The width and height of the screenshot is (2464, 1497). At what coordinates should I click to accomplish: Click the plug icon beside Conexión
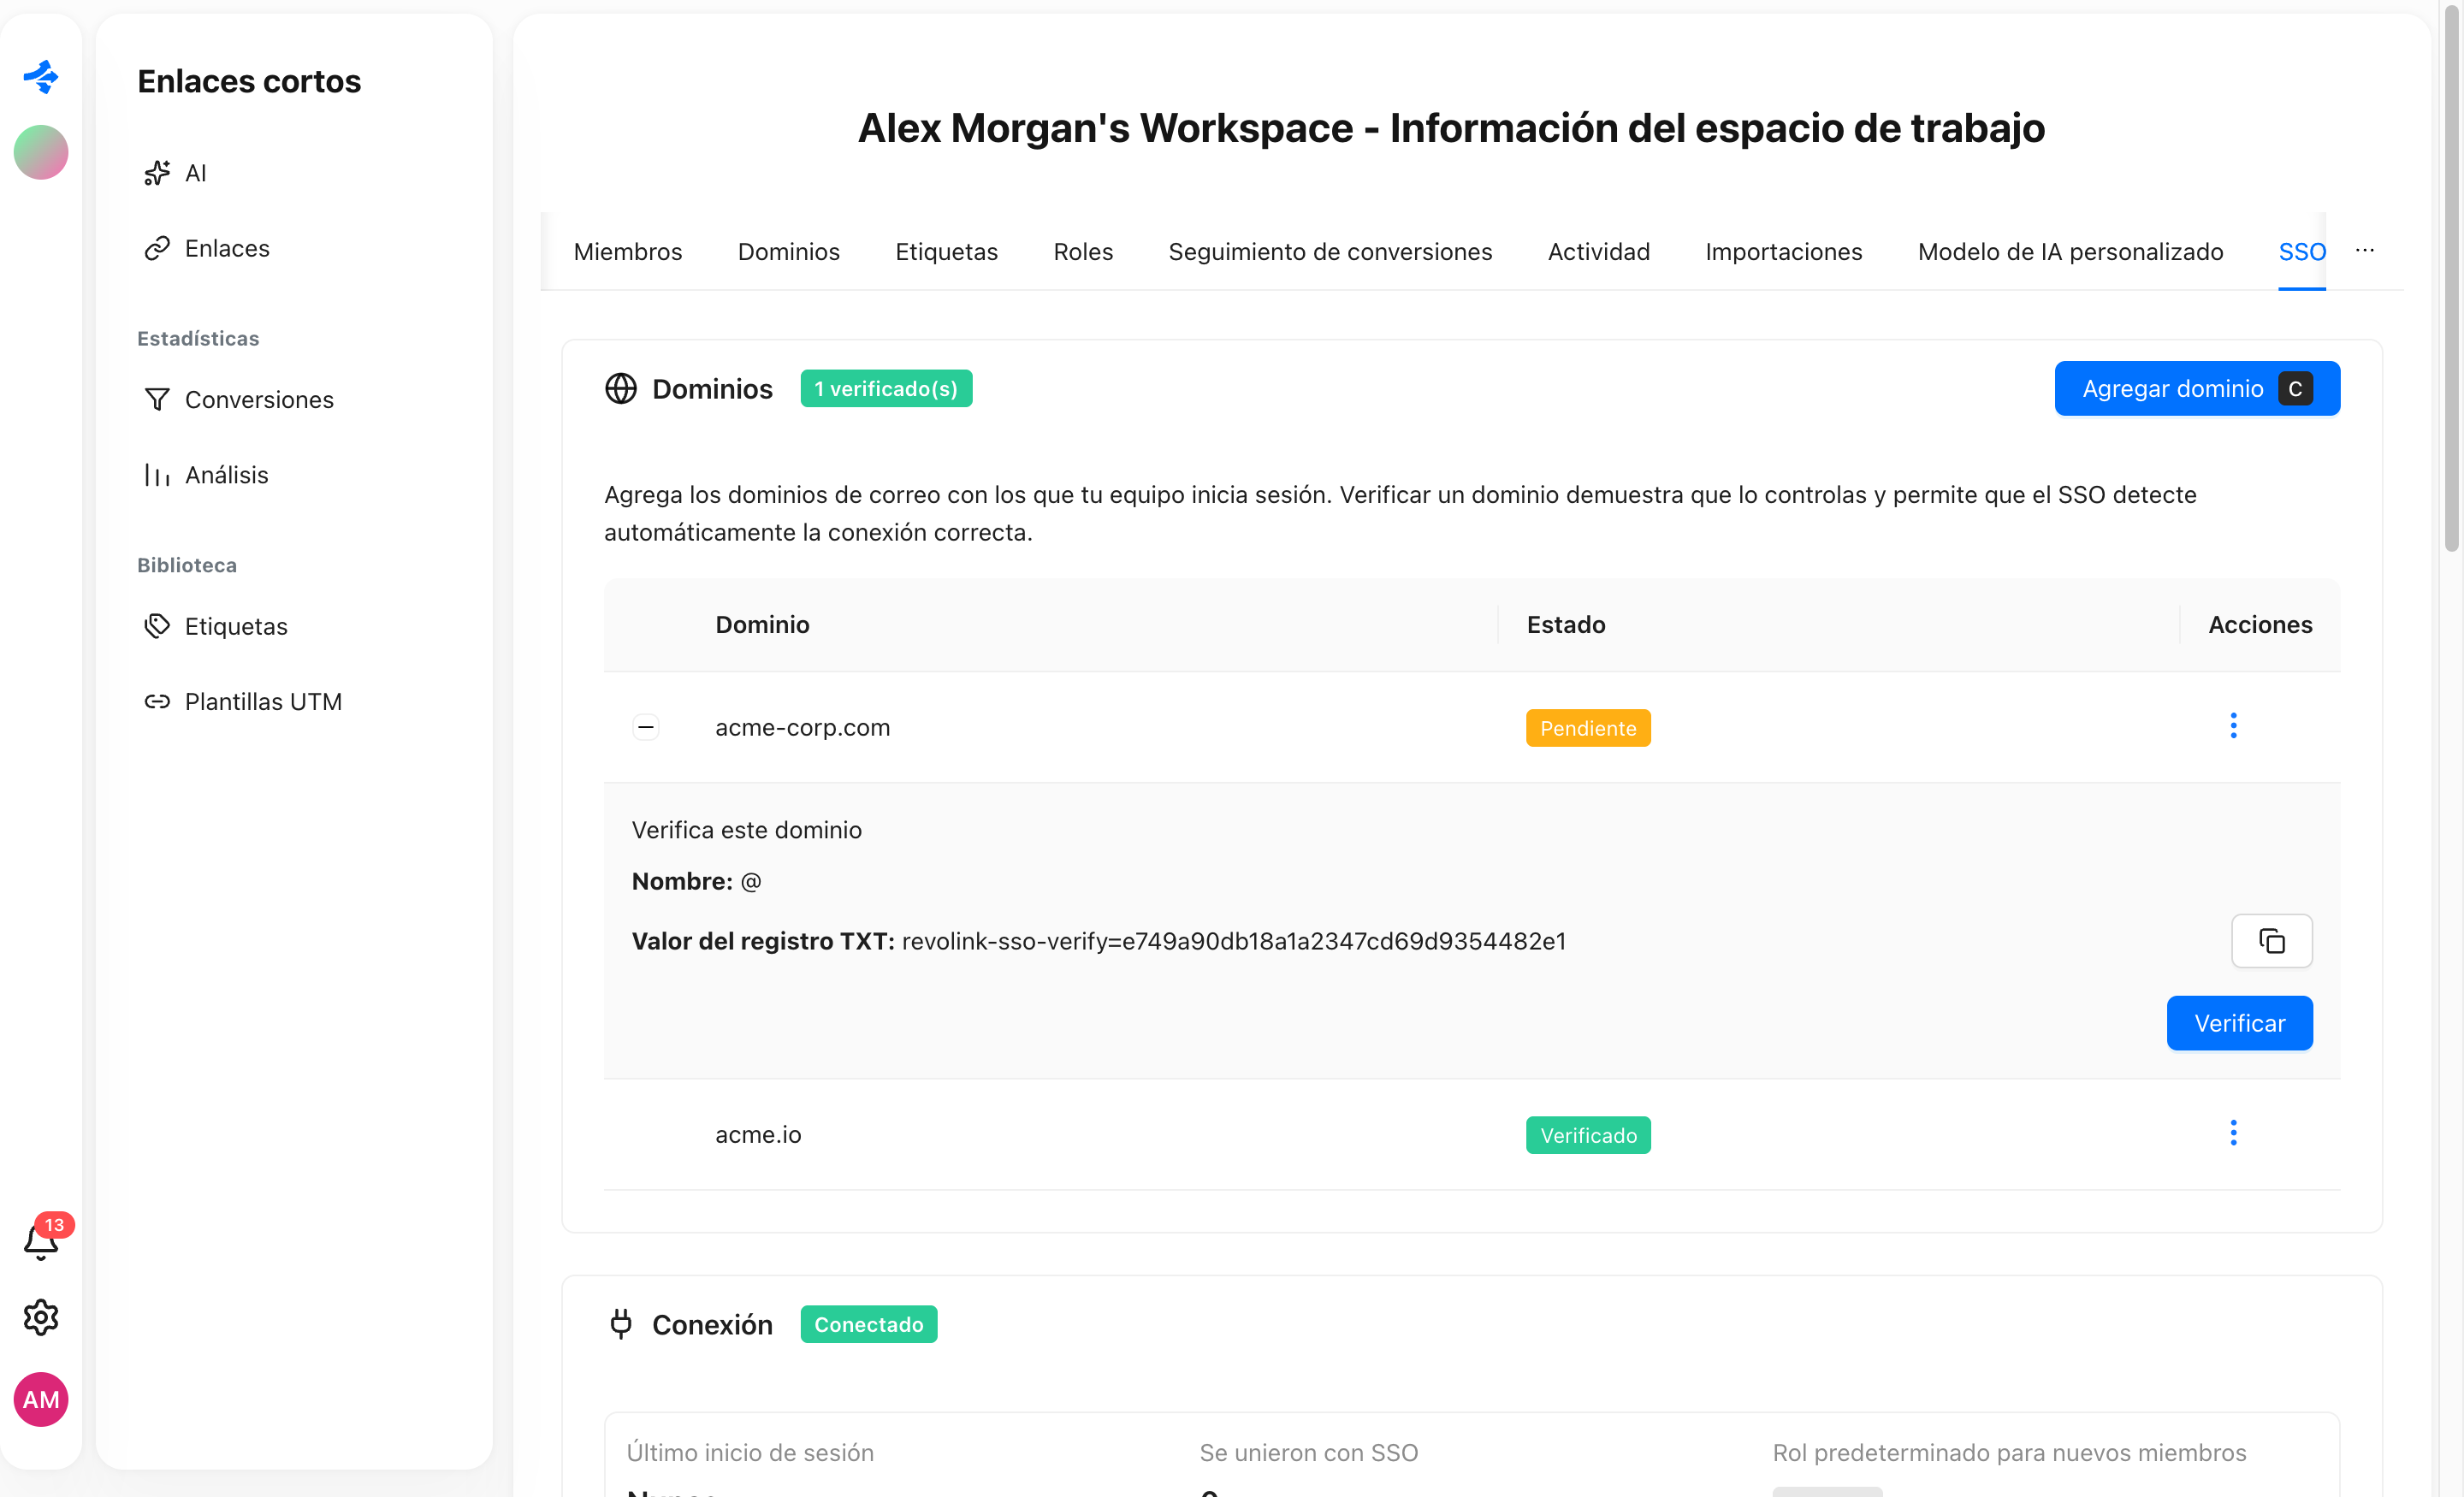(620, 1323)
